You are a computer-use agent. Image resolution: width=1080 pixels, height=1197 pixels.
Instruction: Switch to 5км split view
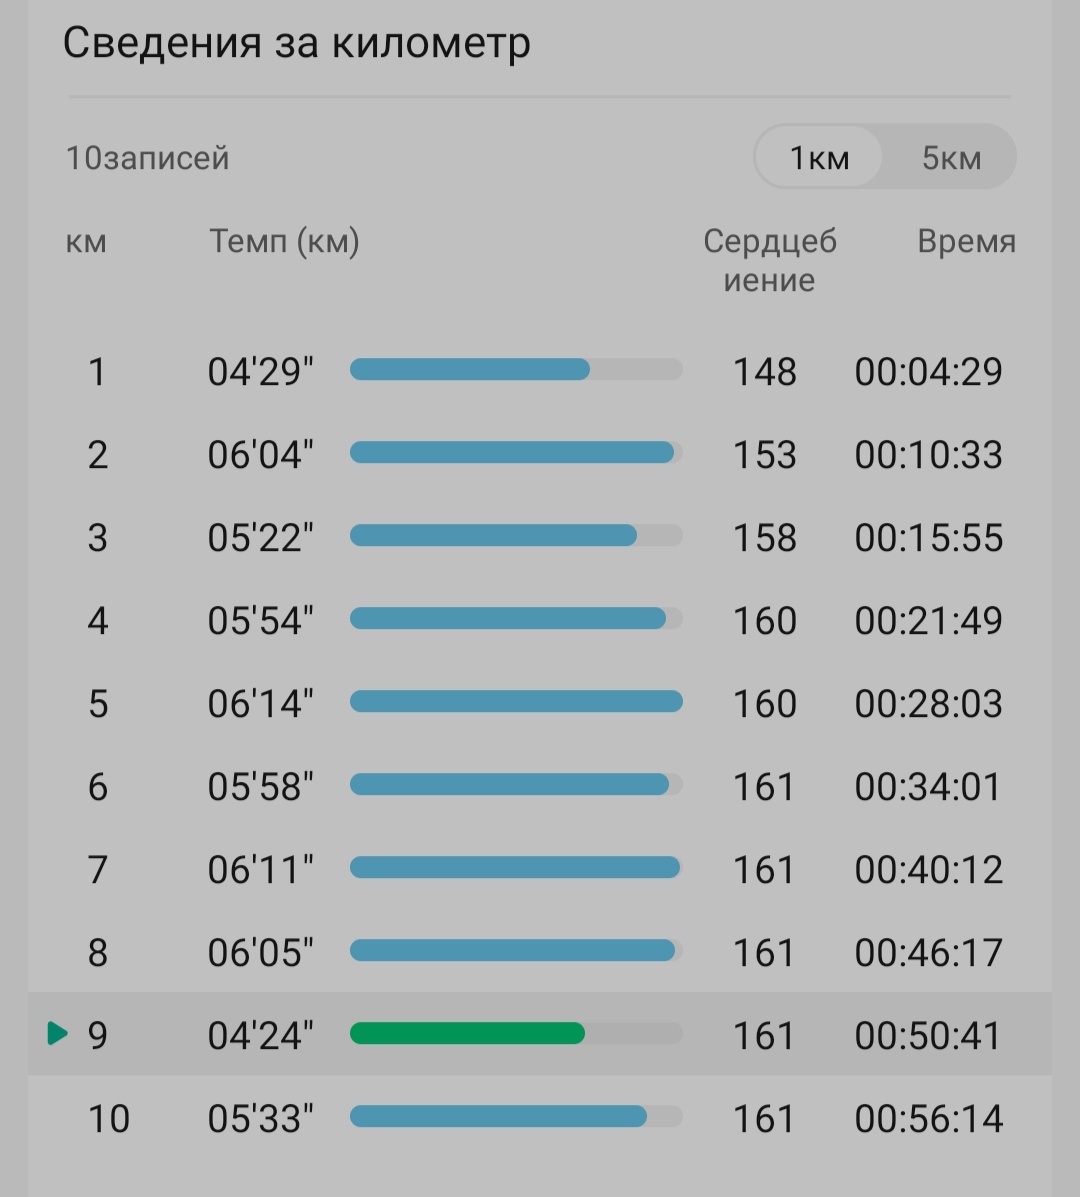[x=951, y=158]
